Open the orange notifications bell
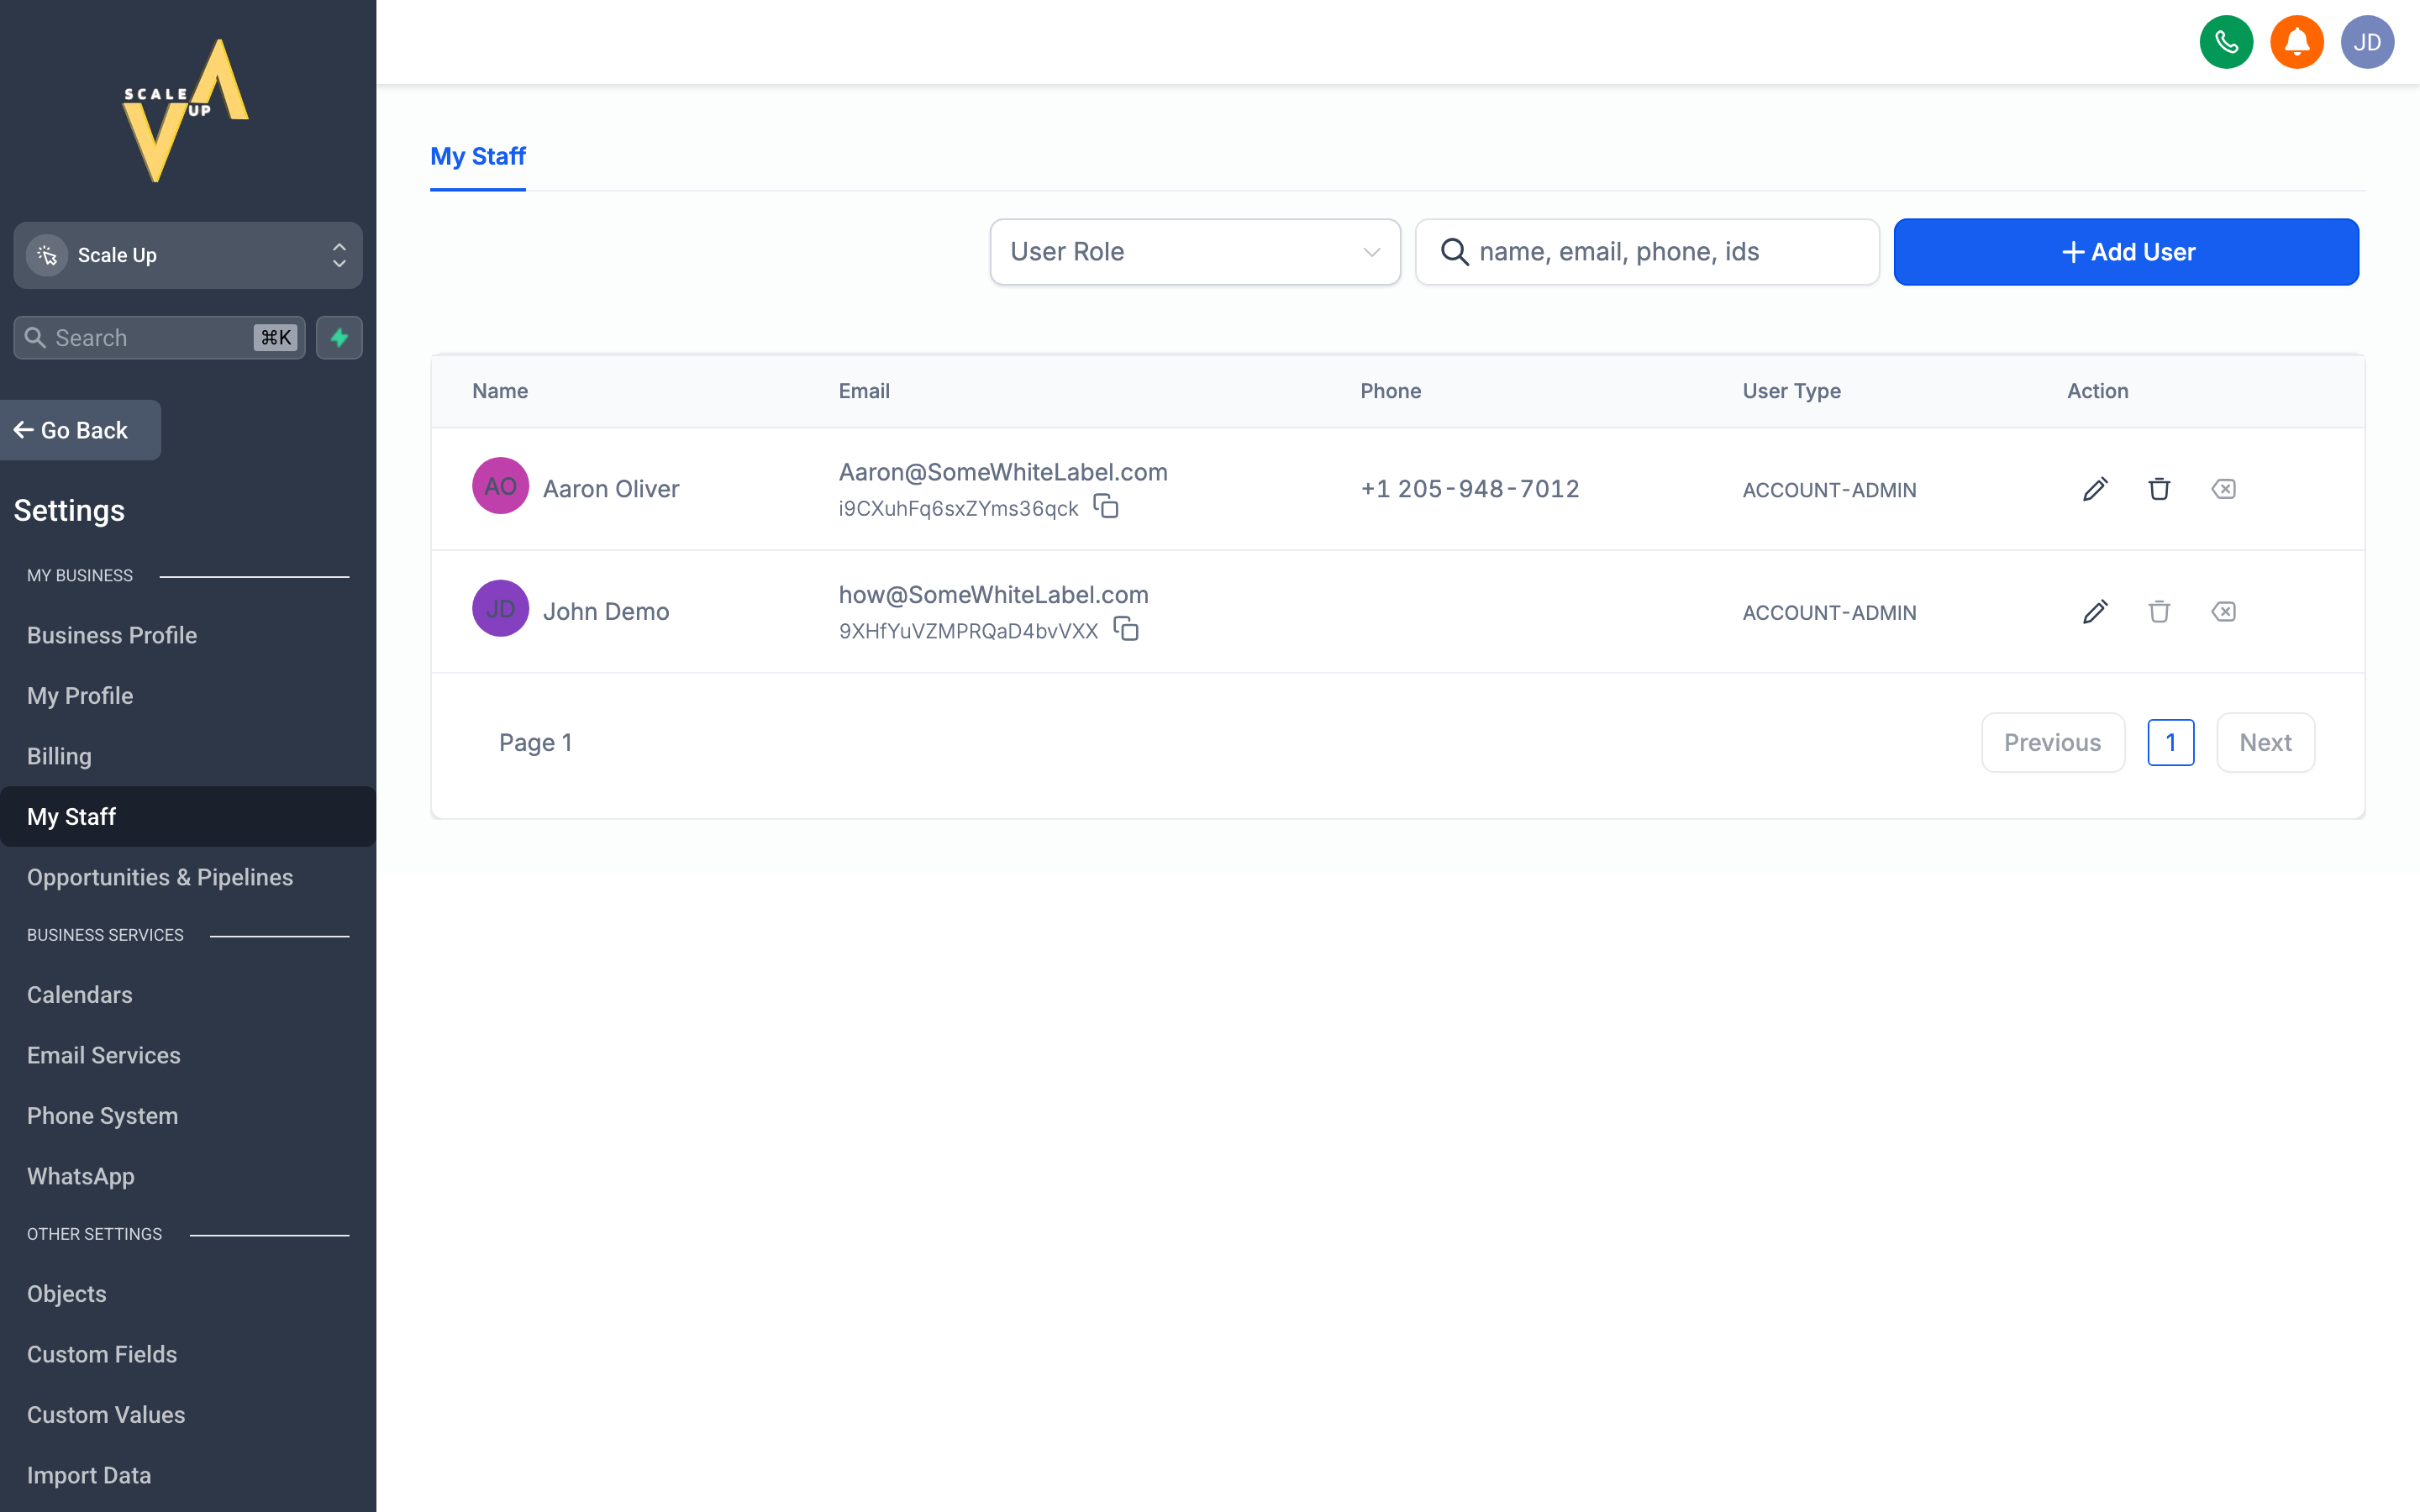The height and width of the screenshot is (1512, 2420). point(2296,42)
